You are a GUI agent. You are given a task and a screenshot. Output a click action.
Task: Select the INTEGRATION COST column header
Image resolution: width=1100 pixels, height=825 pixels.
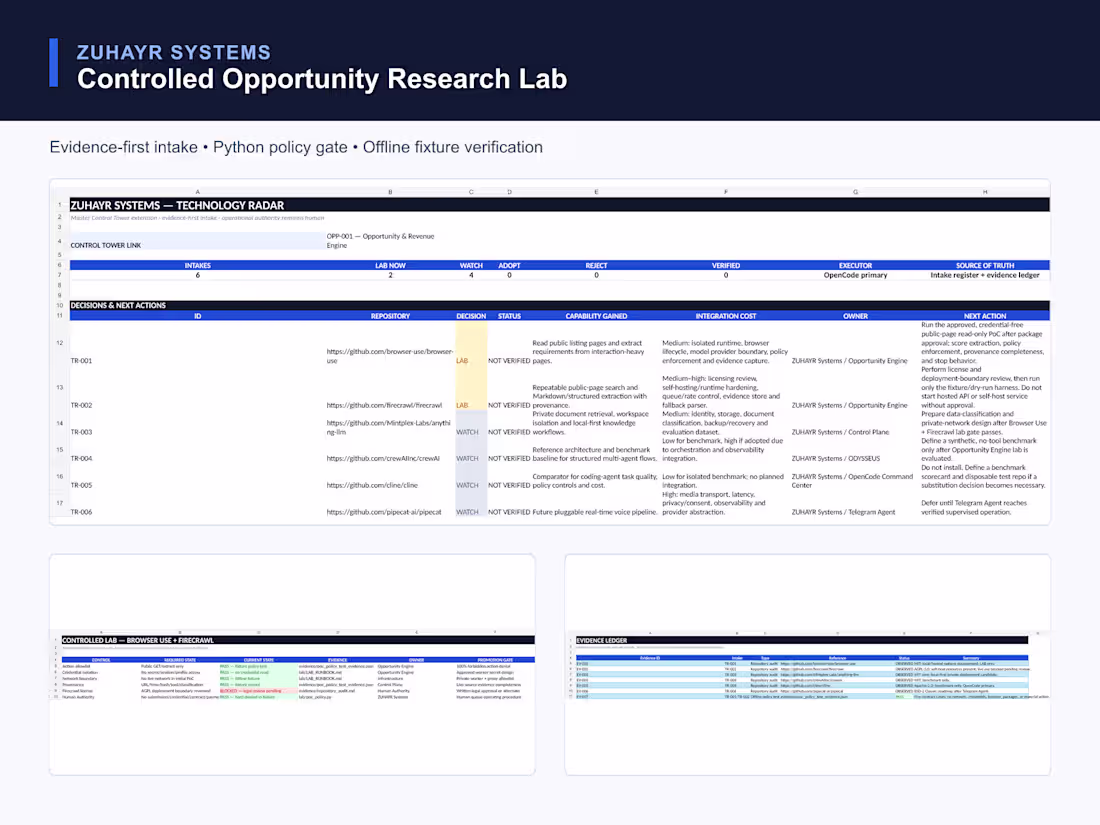pyautogui.click(x=725, y=316)
